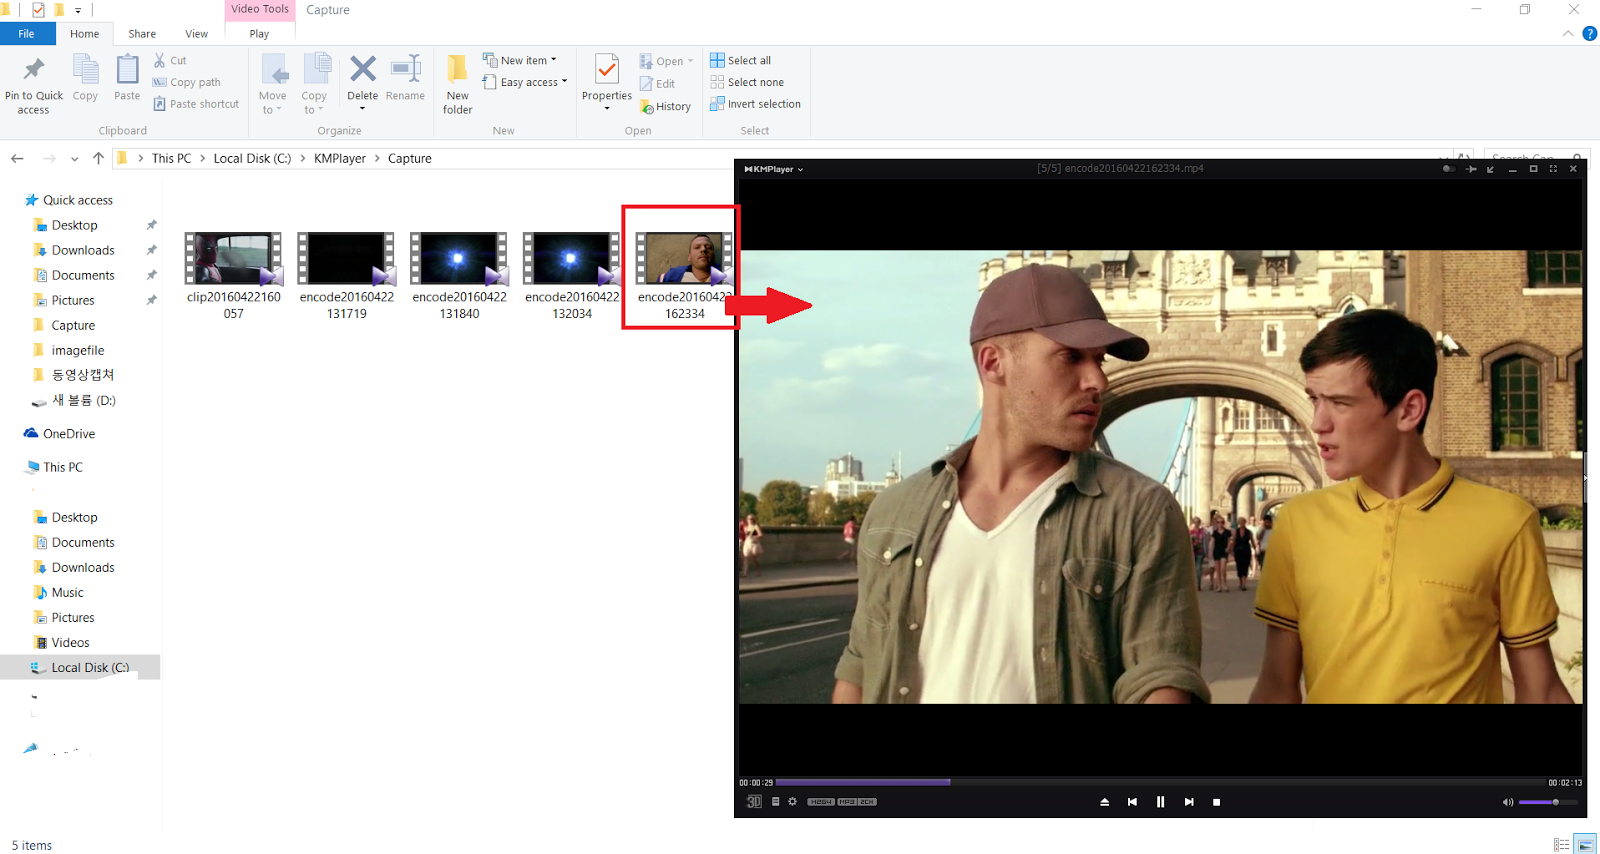Open the Copy to dropdown
Screen dimensions: 1600x854
coord(314,84)
